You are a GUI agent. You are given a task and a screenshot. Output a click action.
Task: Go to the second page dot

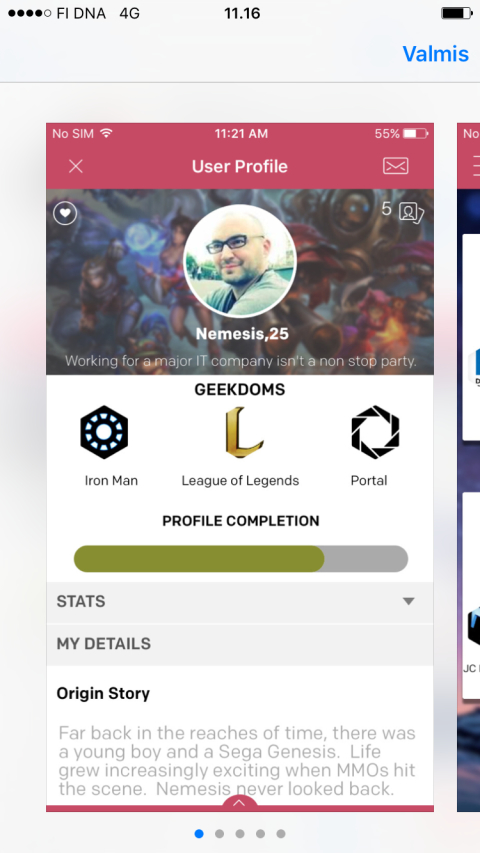(219, 833)
